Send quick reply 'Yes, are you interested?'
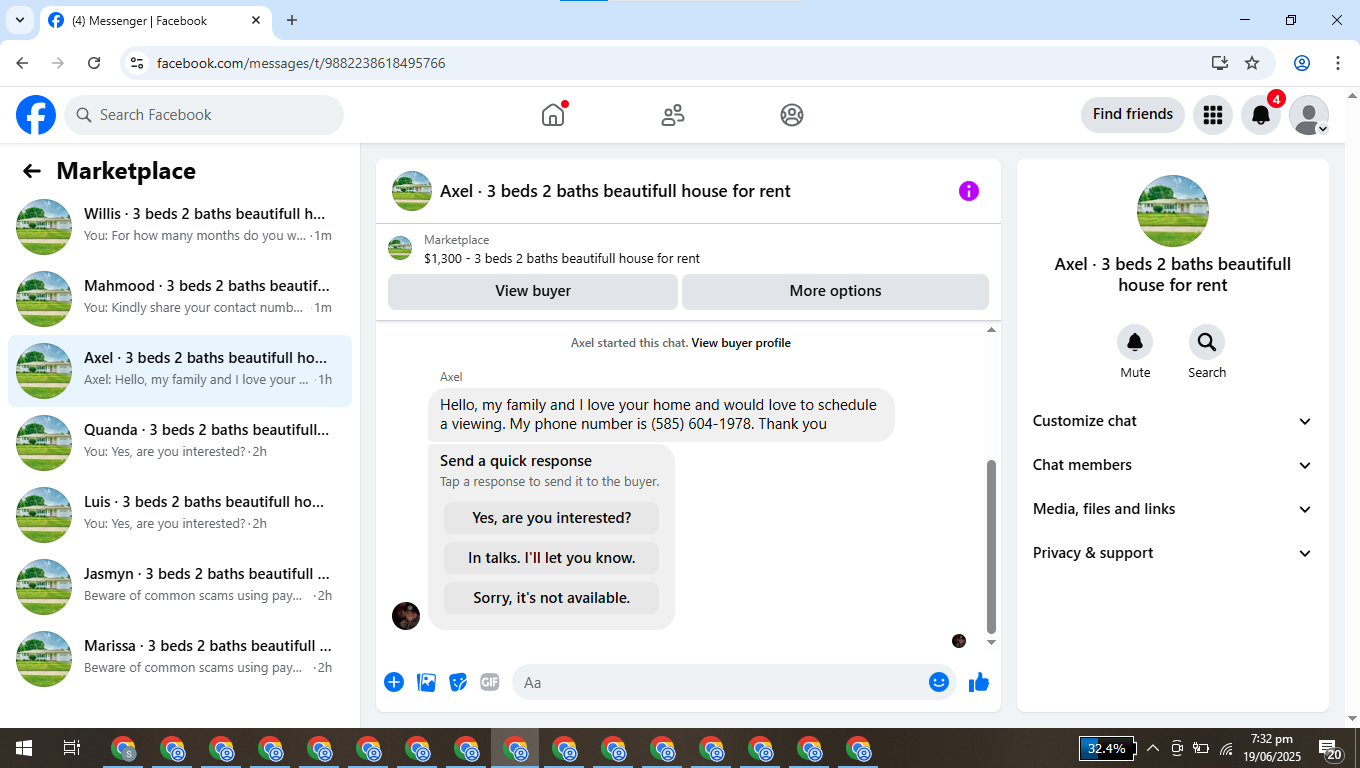The height and width of the screenshot is (768, 1360). tap(552, 518)
